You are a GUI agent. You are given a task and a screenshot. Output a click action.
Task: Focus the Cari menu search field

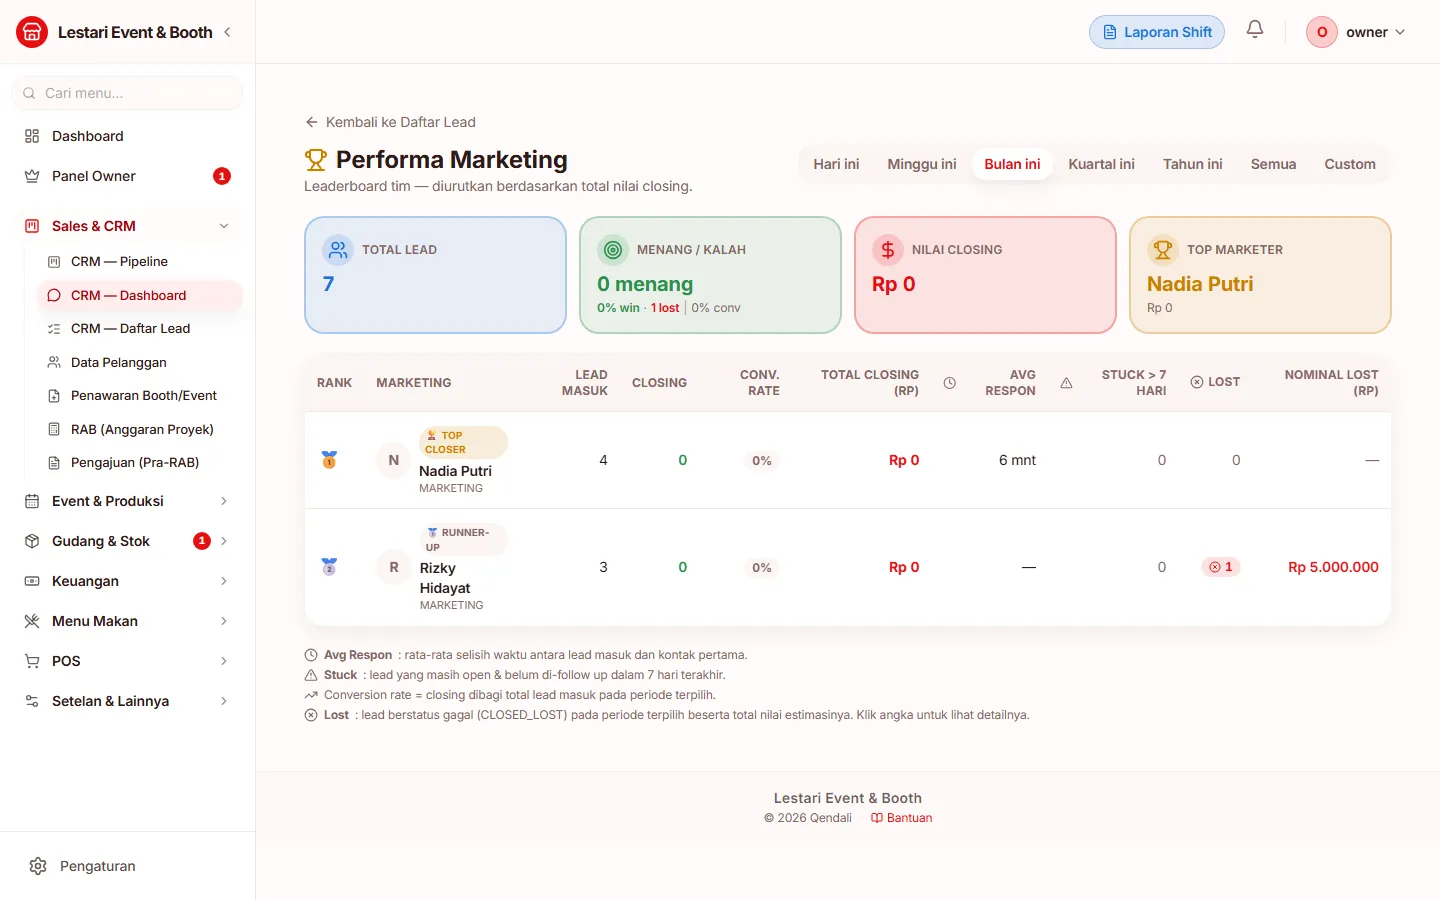pyautogui.click(x=127, y=93)
